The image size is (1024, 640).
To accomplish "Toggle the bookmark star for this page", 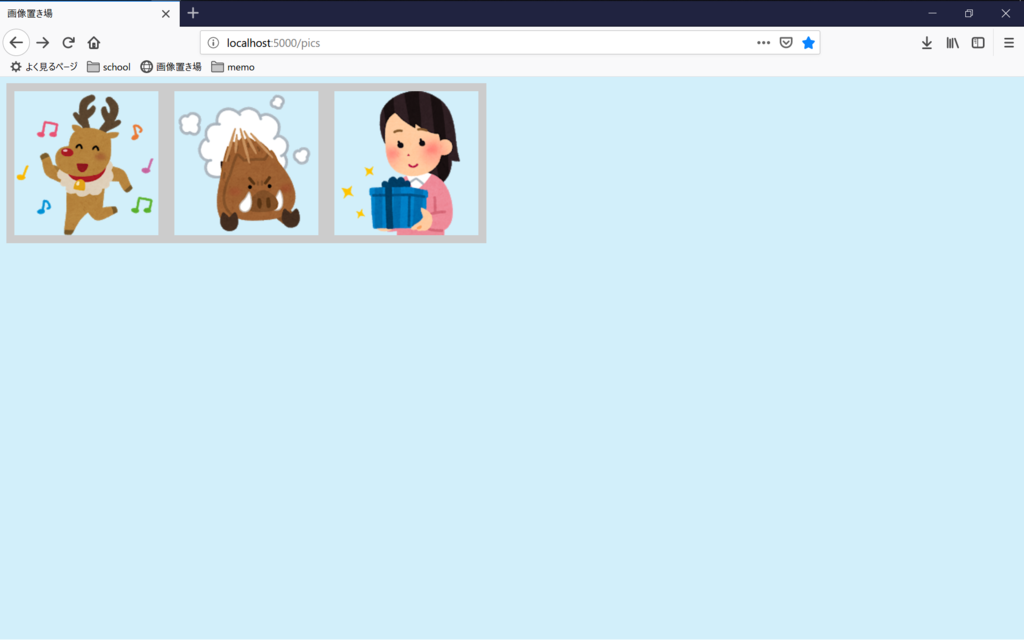I will tap(808, 43).
